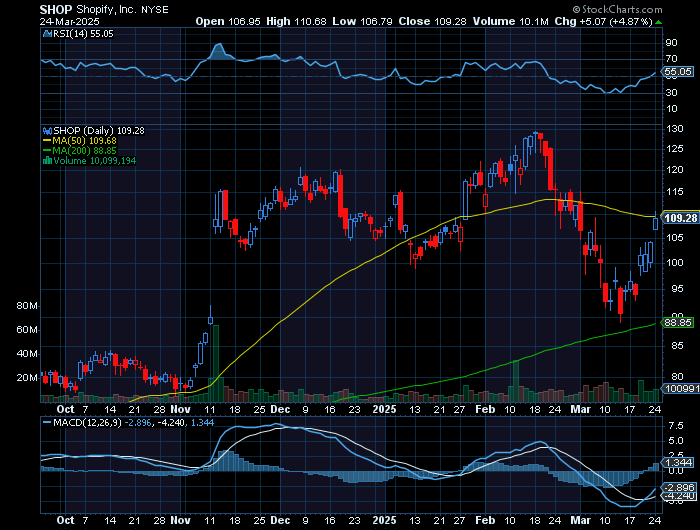Screen dimensions: 700x530
Task: Click the 70 level on the RSI axis
Action: pos(671,58)
